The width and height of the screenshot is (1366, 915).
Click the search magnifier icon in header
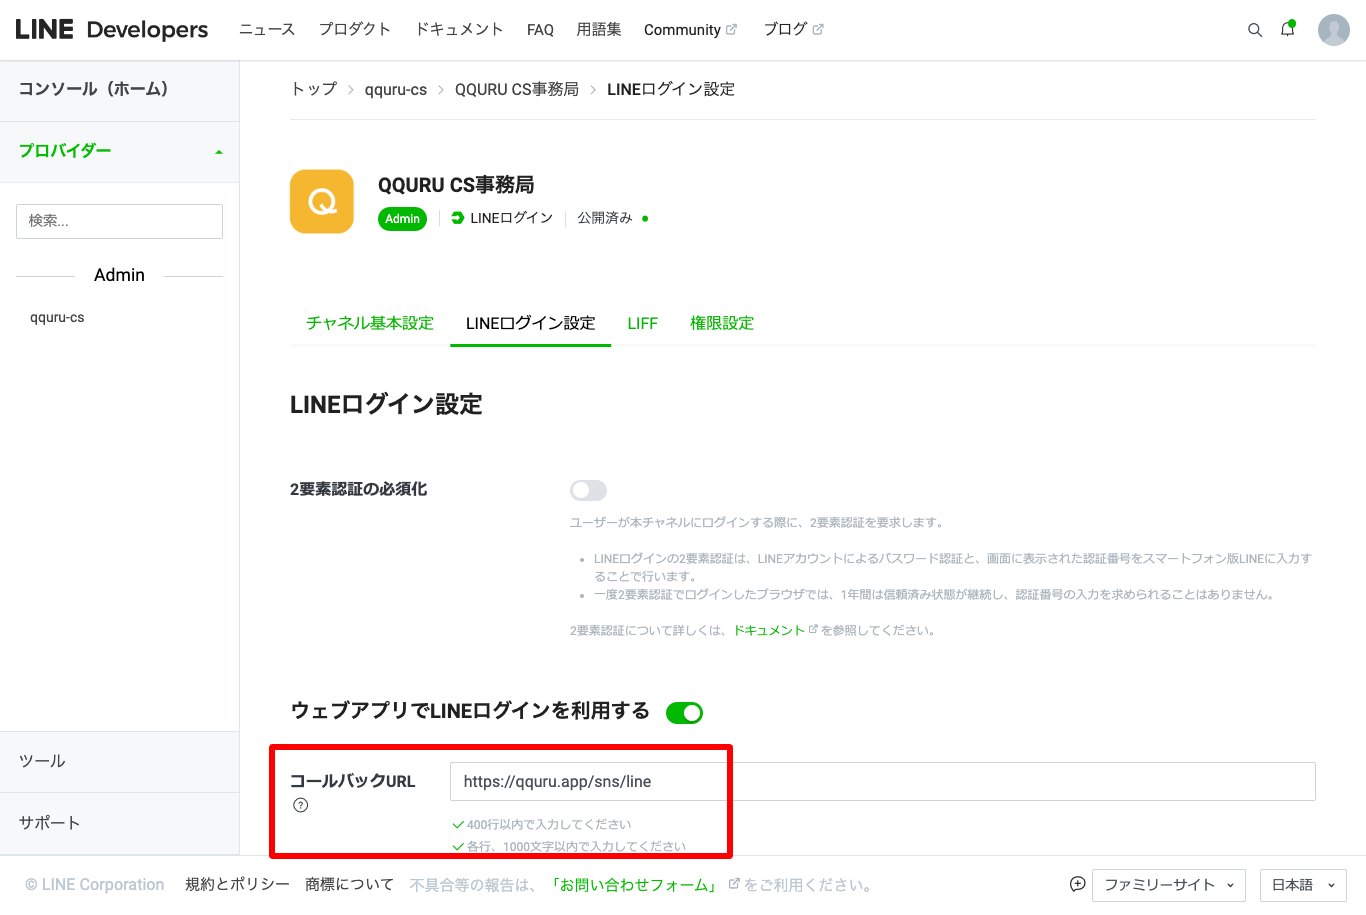(x=1254, y=30)
